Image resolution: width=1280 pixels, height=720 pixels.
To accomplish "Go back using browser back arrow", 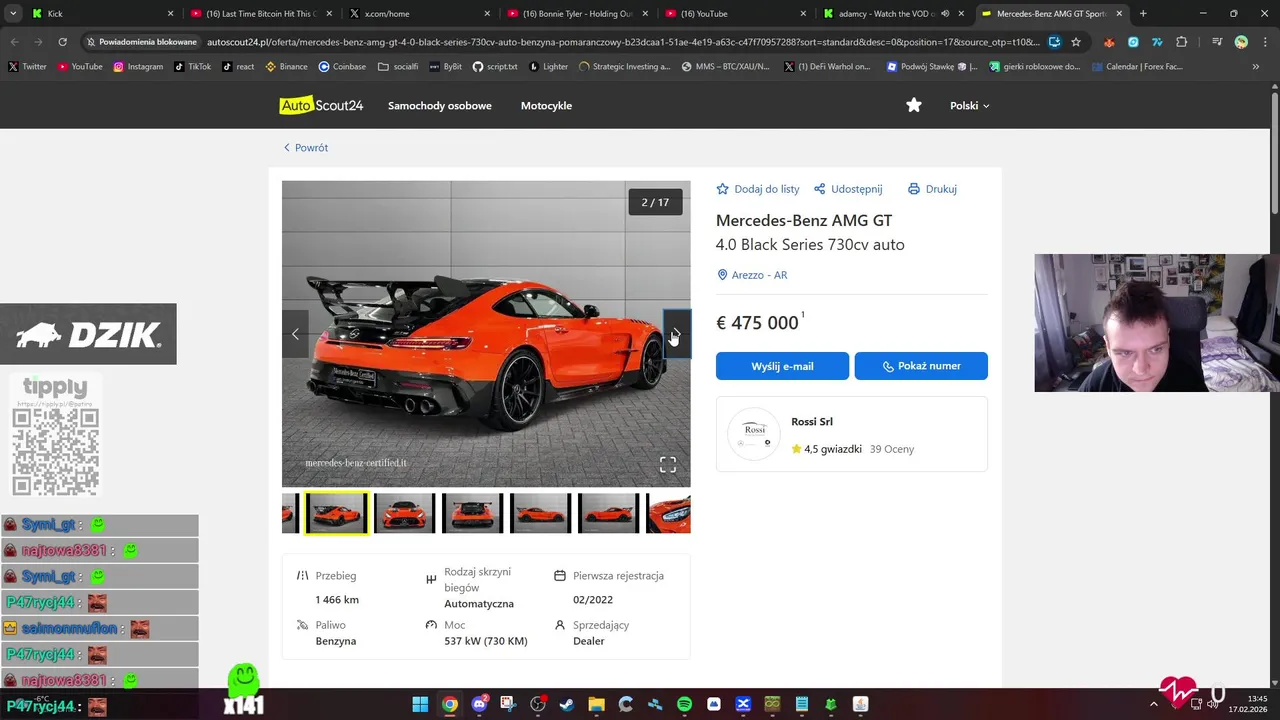I will pyautogui.click(x=14, y=42).
